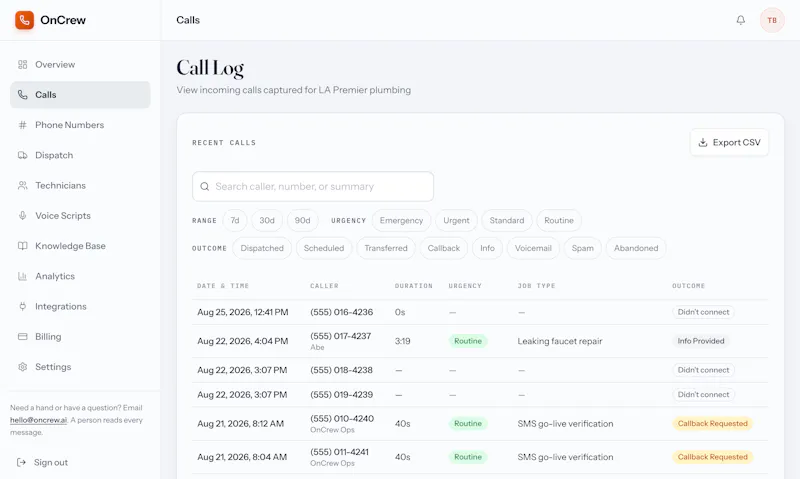Click the download icon in Export CSV
The image size is (800, 479).
click(x=703, y=142)
